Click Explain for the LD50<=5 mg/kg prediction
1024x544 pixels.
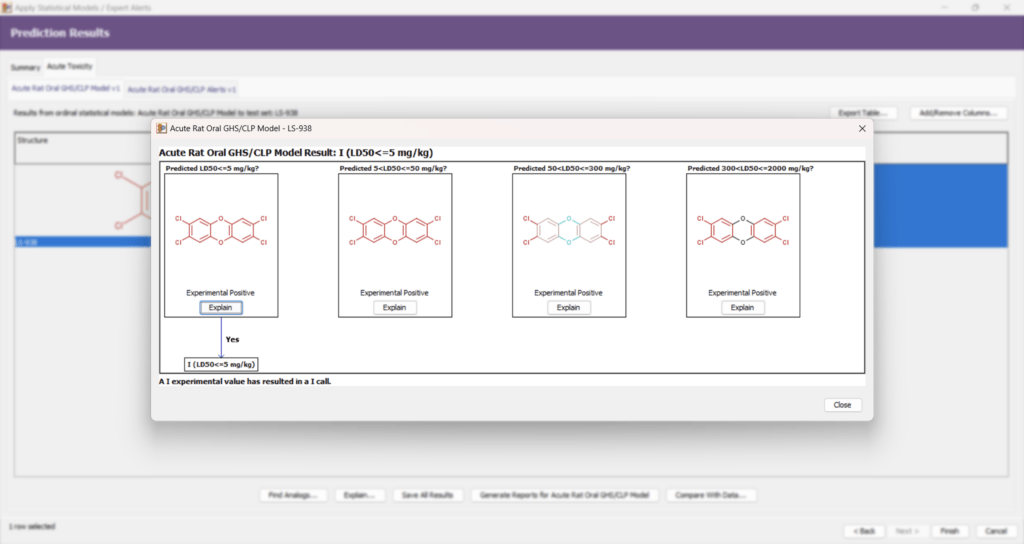pyautogui.click(x=220, y=307)
